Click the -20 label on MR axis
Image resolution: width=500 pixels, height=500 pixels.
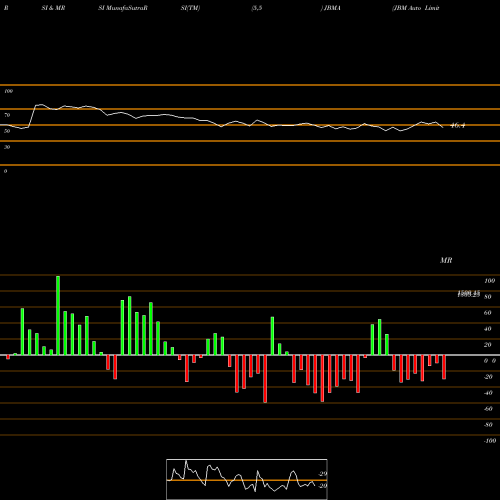click(x=488, y=377)
